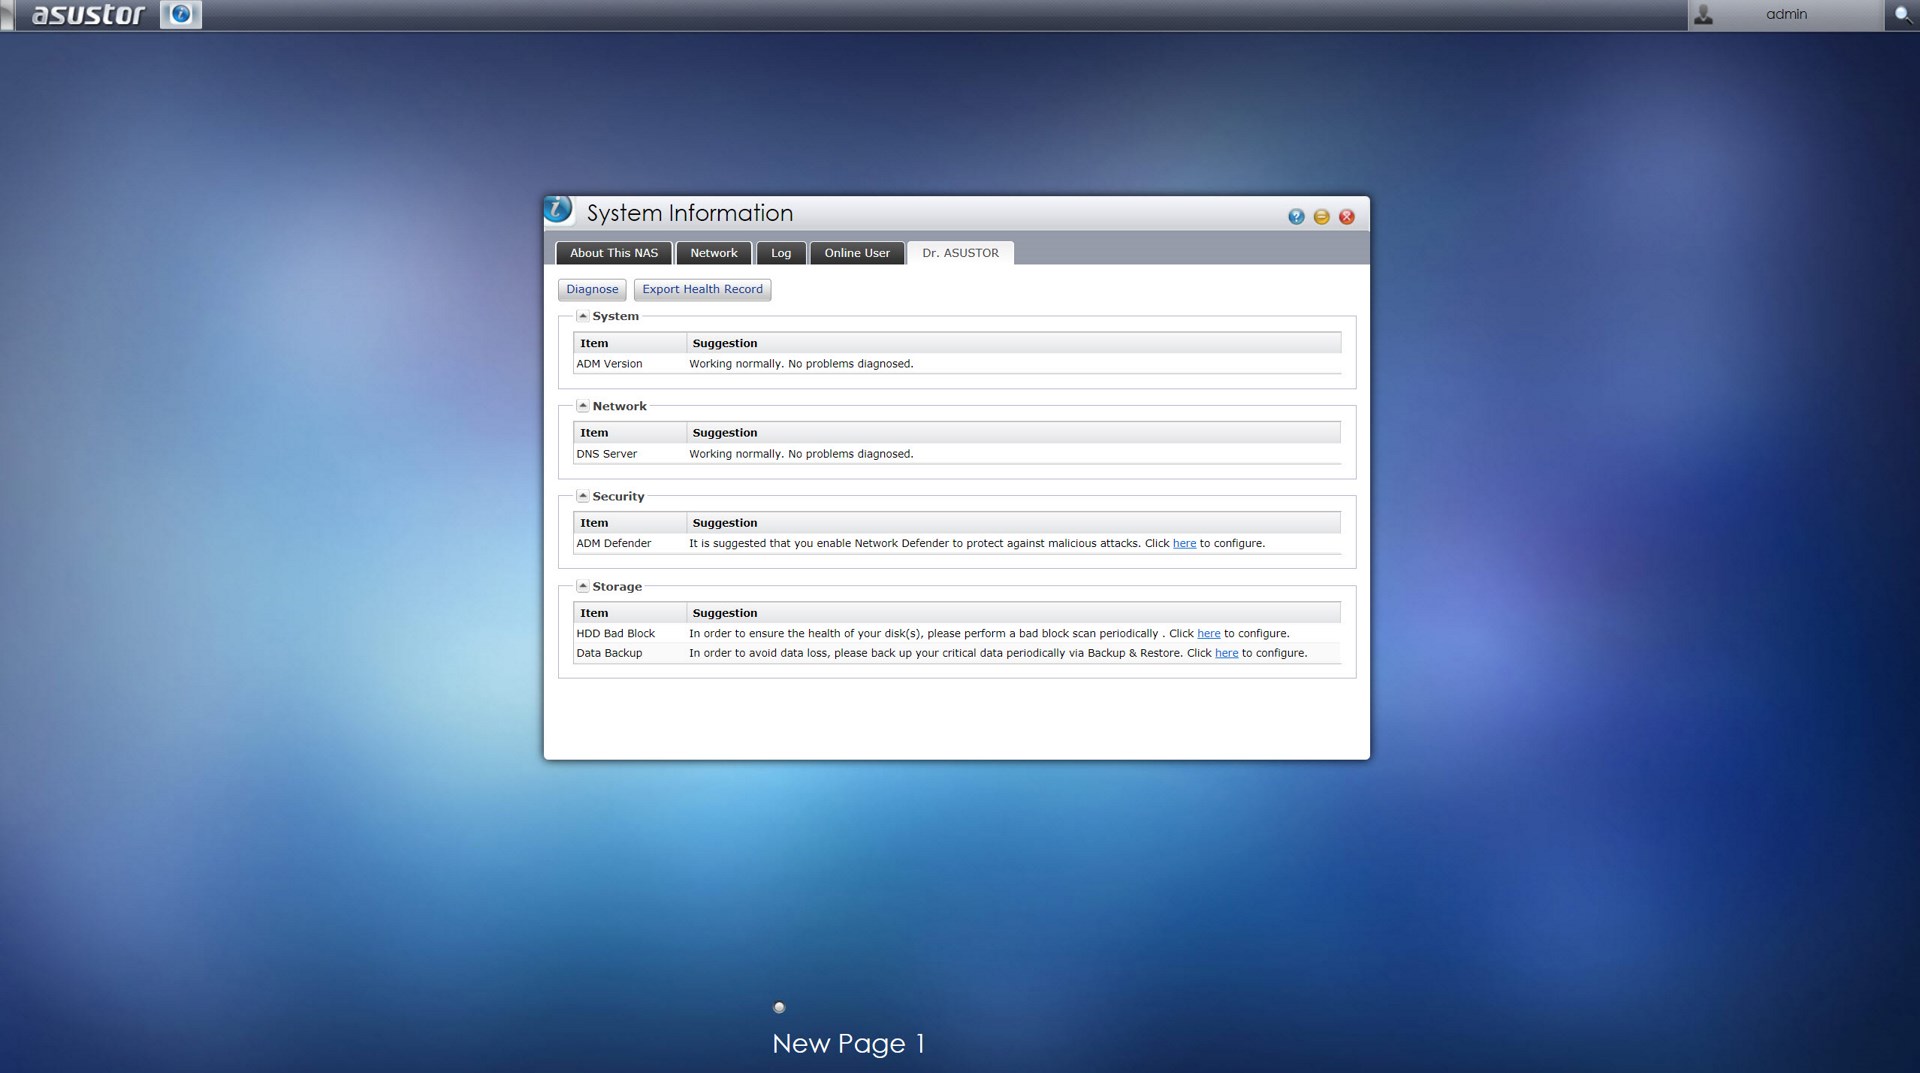Open the search magnifier icon
Viewport: 1920px width, 1073px height.
pyautogui.click(x=1902, y=15)
